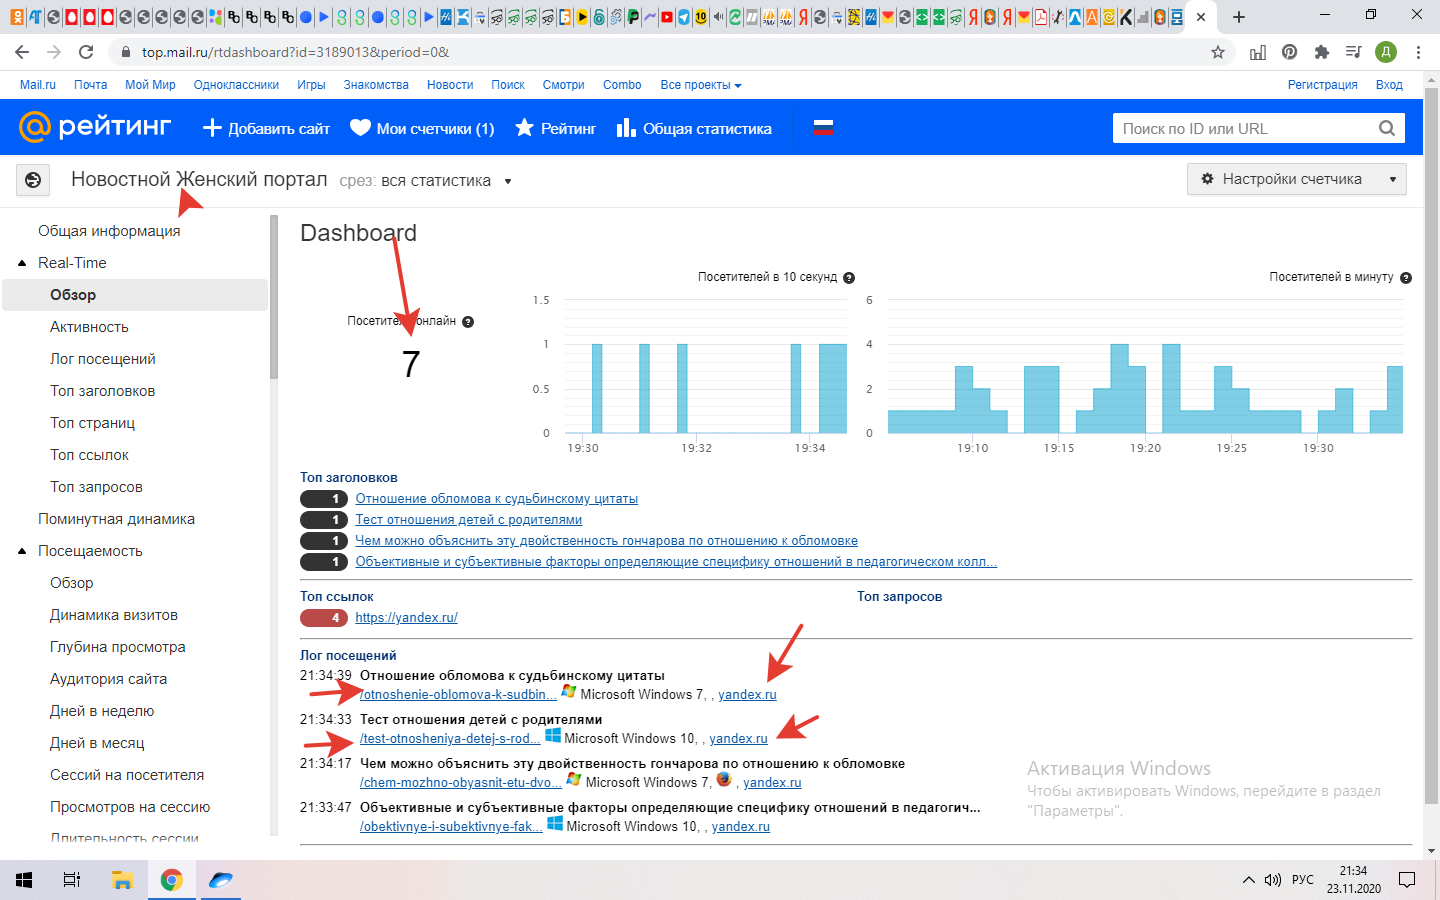
Task: Open the green Chrome profile avatar
Action: tap(1386, 52)
